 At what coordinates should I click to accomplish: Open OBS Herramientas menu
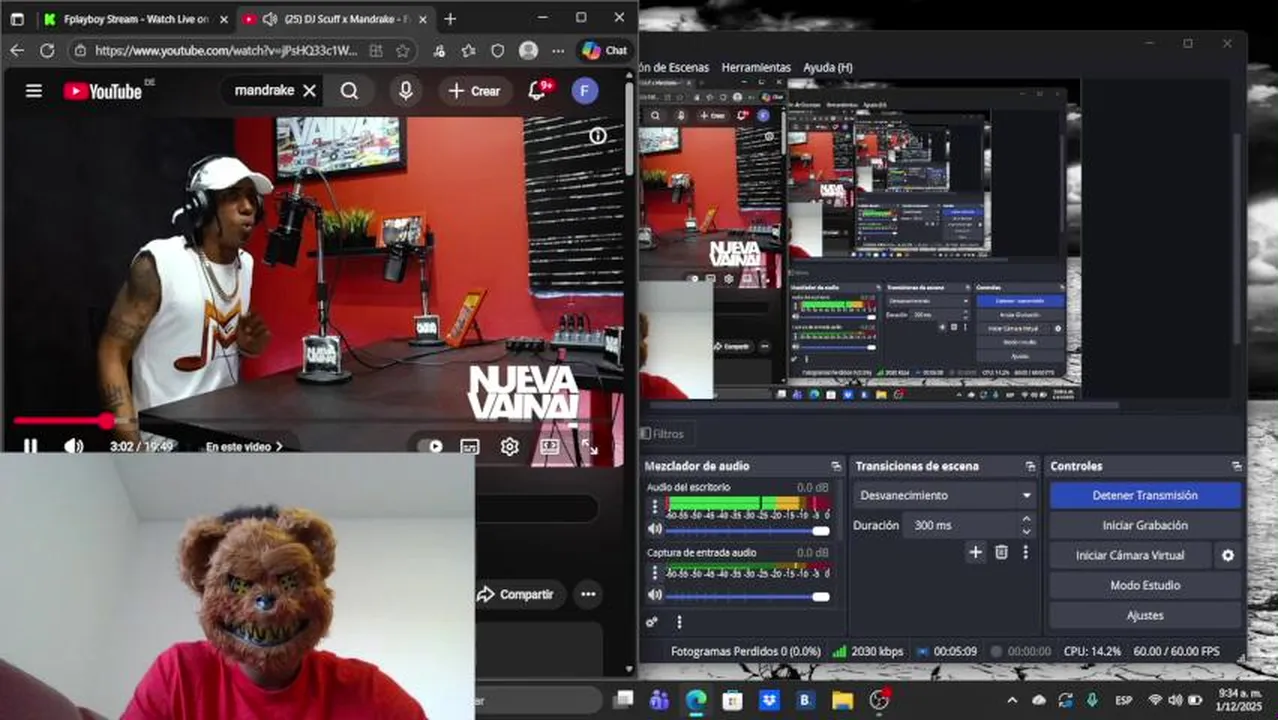tap(756, 67)
